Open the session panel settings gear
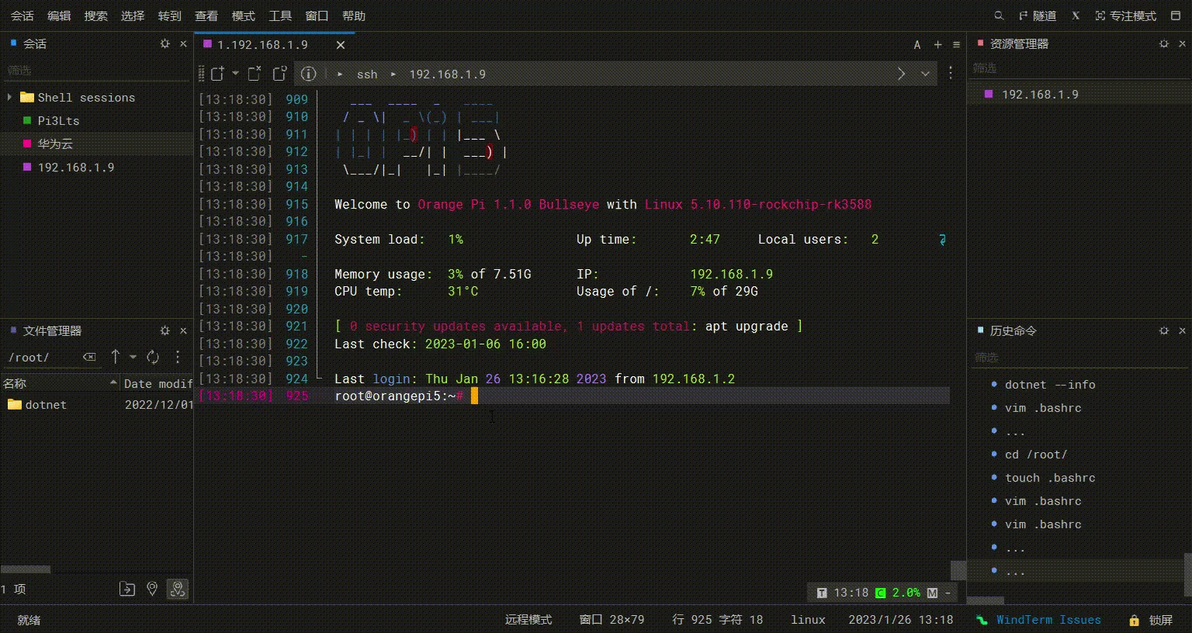Screen dimensions: 1192x633 (x=165, y=44)
